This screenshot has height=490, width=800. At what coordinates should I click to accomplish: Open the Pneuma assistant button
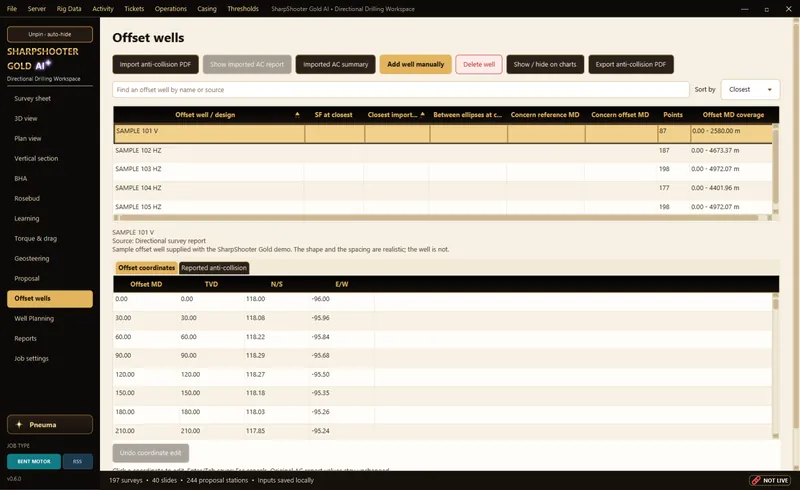point(50,424)
